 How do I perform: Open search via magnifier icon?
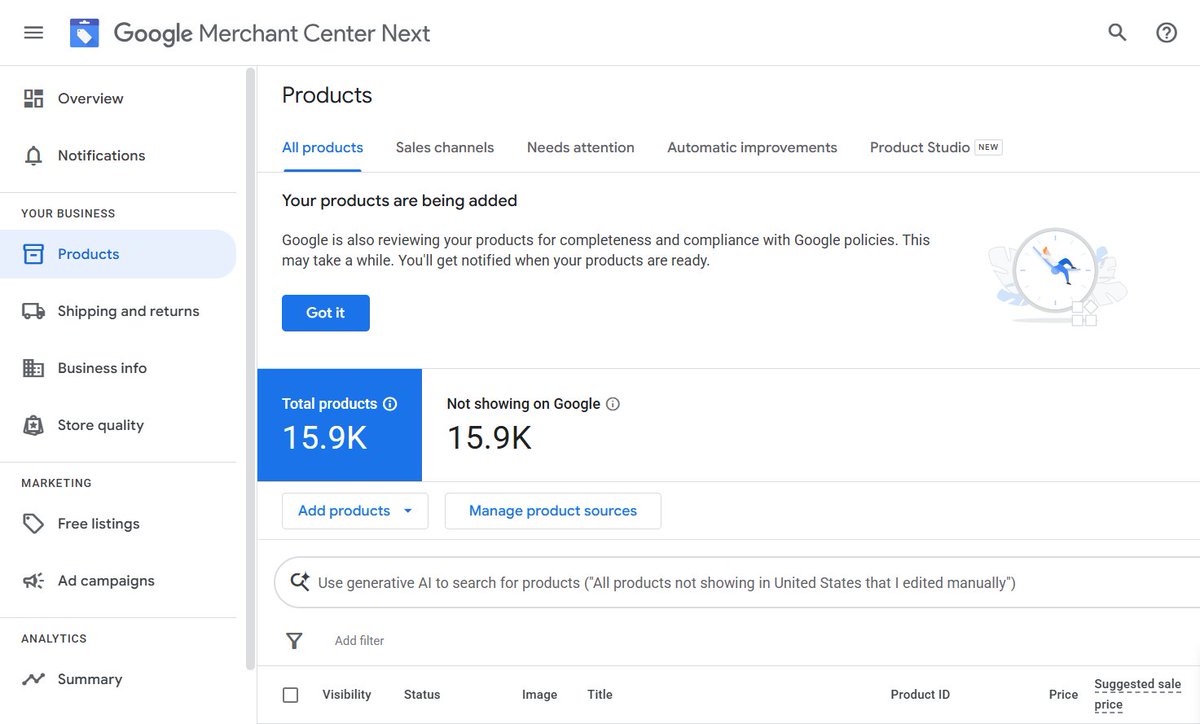(1118, 33)
